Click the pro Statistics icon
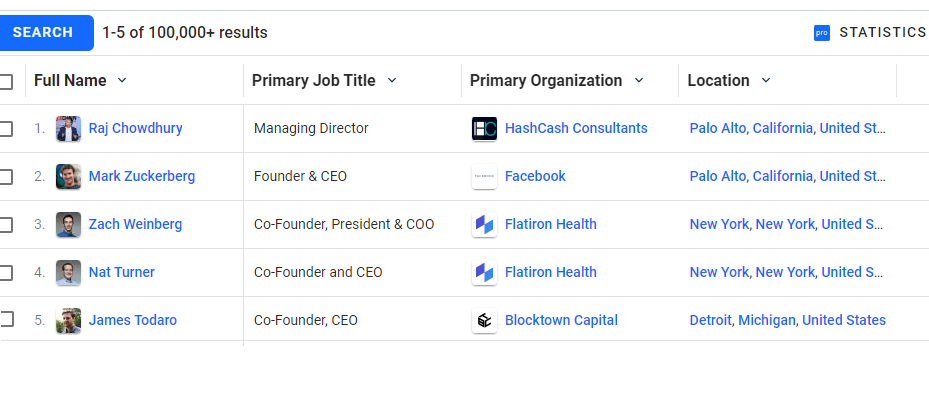929x403 pixels. 822,33
